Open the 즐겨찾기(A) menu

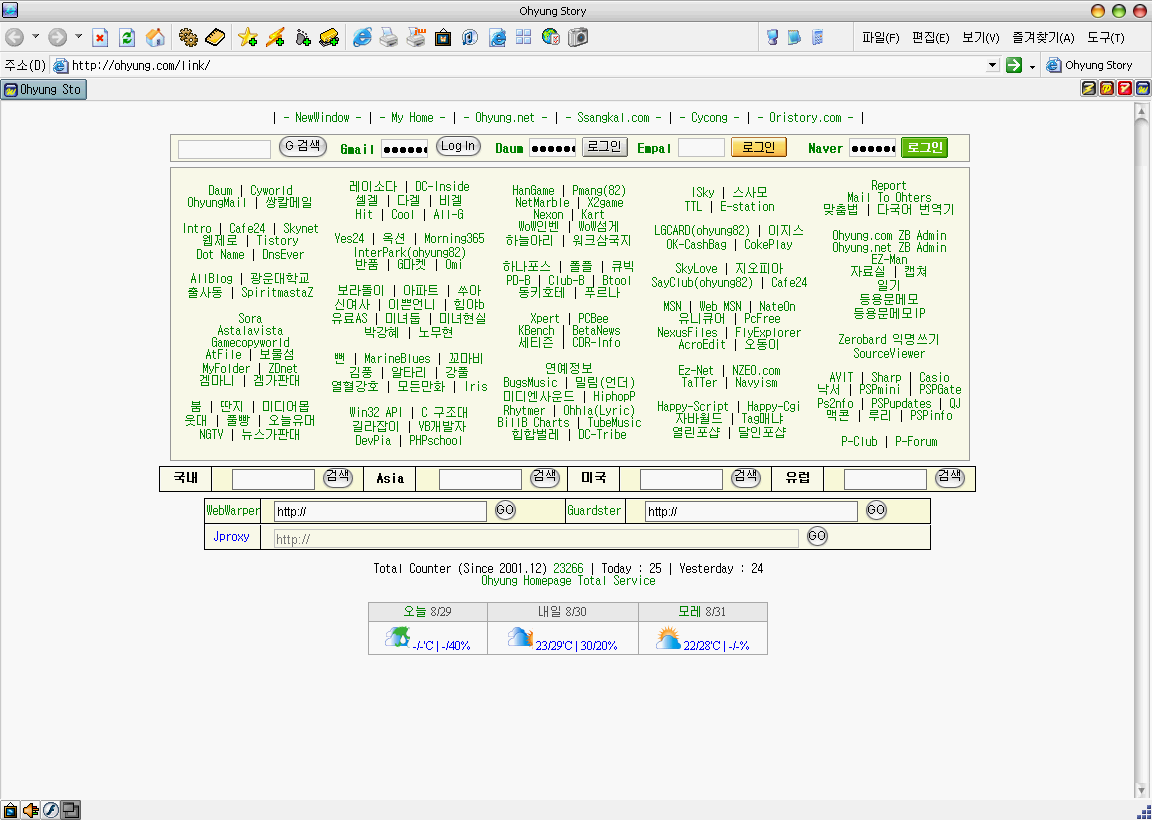pos(1043,37)
